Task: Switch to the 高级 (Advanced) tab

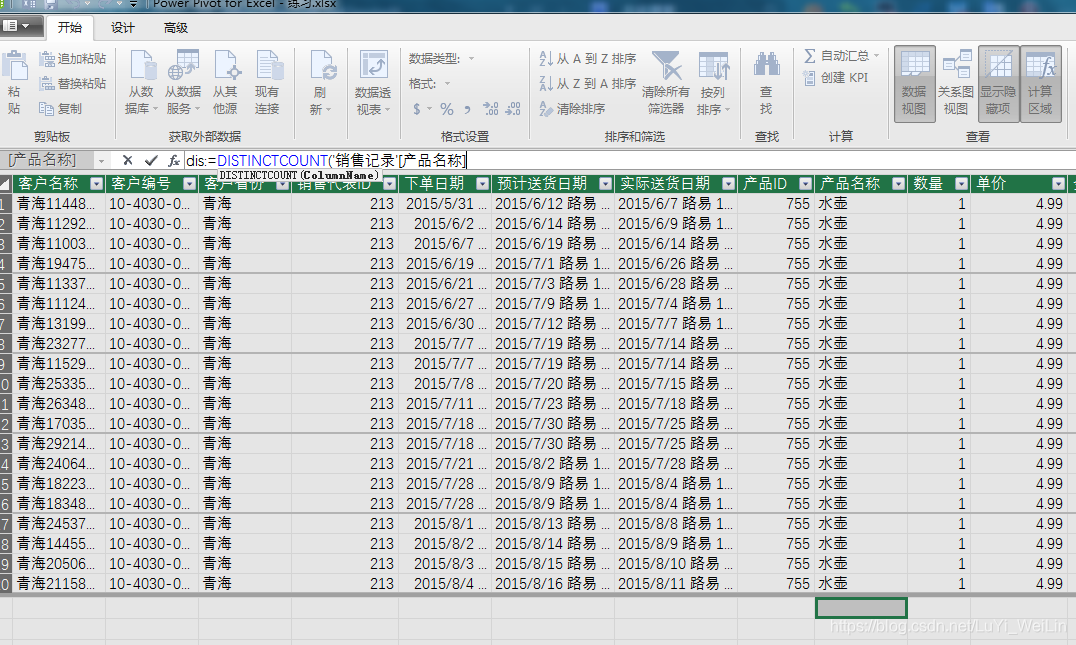Action: (x=176, y=27)
